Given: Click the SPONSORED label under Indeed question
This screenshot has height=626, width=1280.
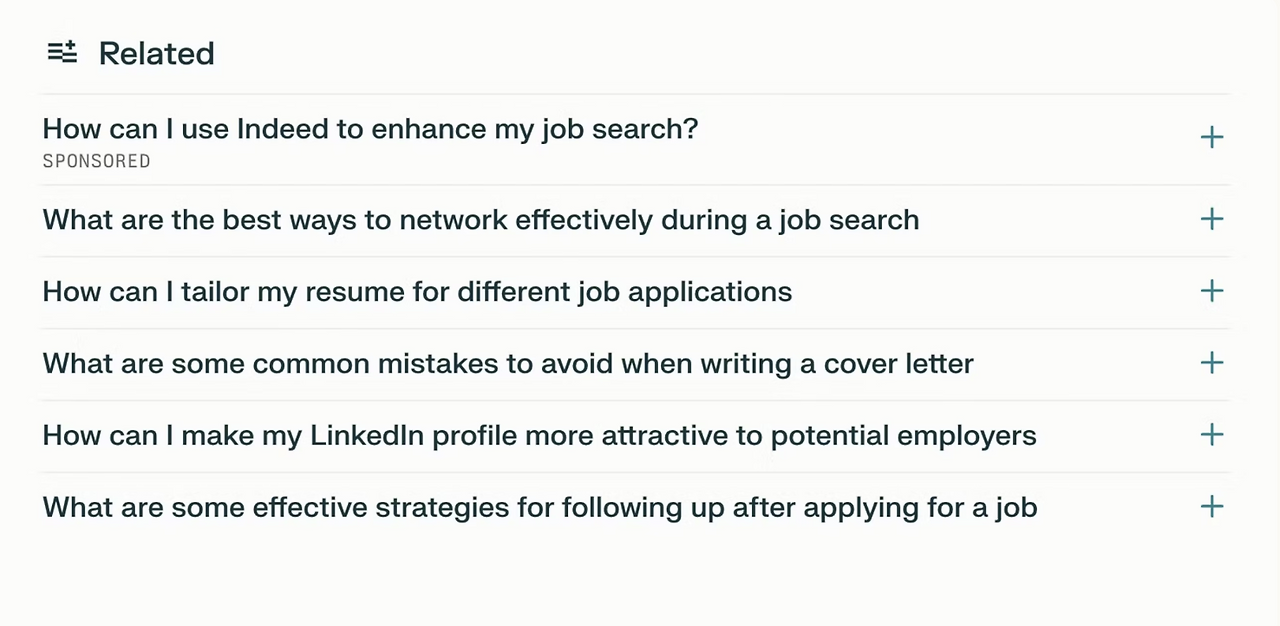Looking at the screenshot, I should tap(96, 161).
